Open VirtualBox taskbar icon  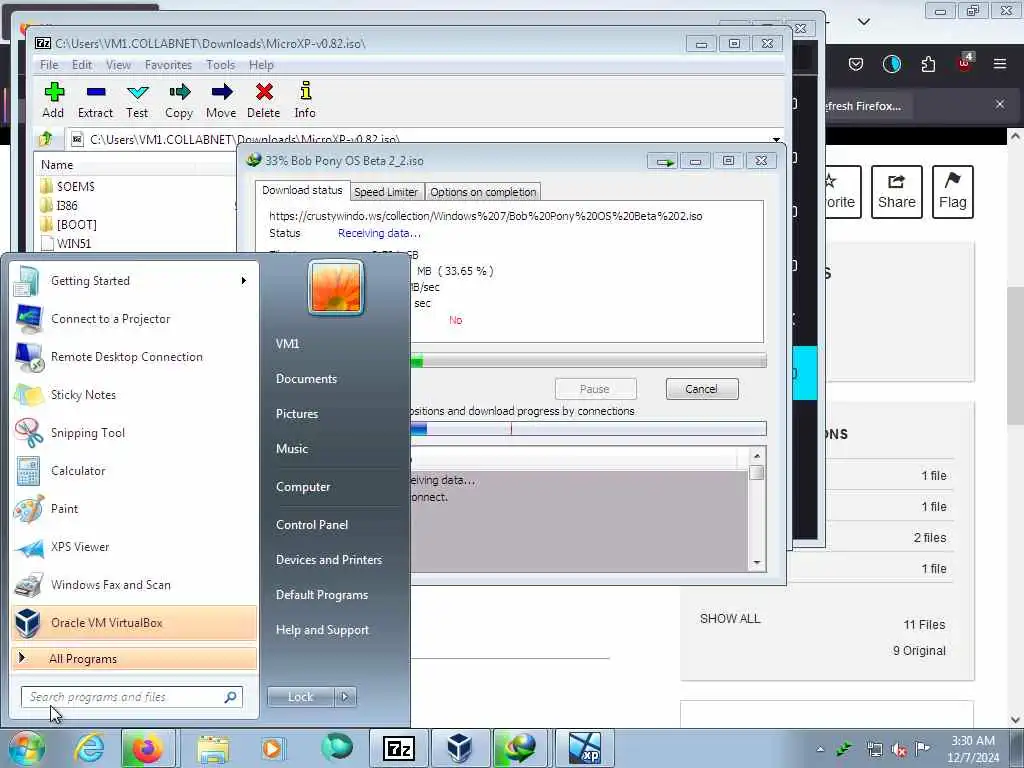459,748
